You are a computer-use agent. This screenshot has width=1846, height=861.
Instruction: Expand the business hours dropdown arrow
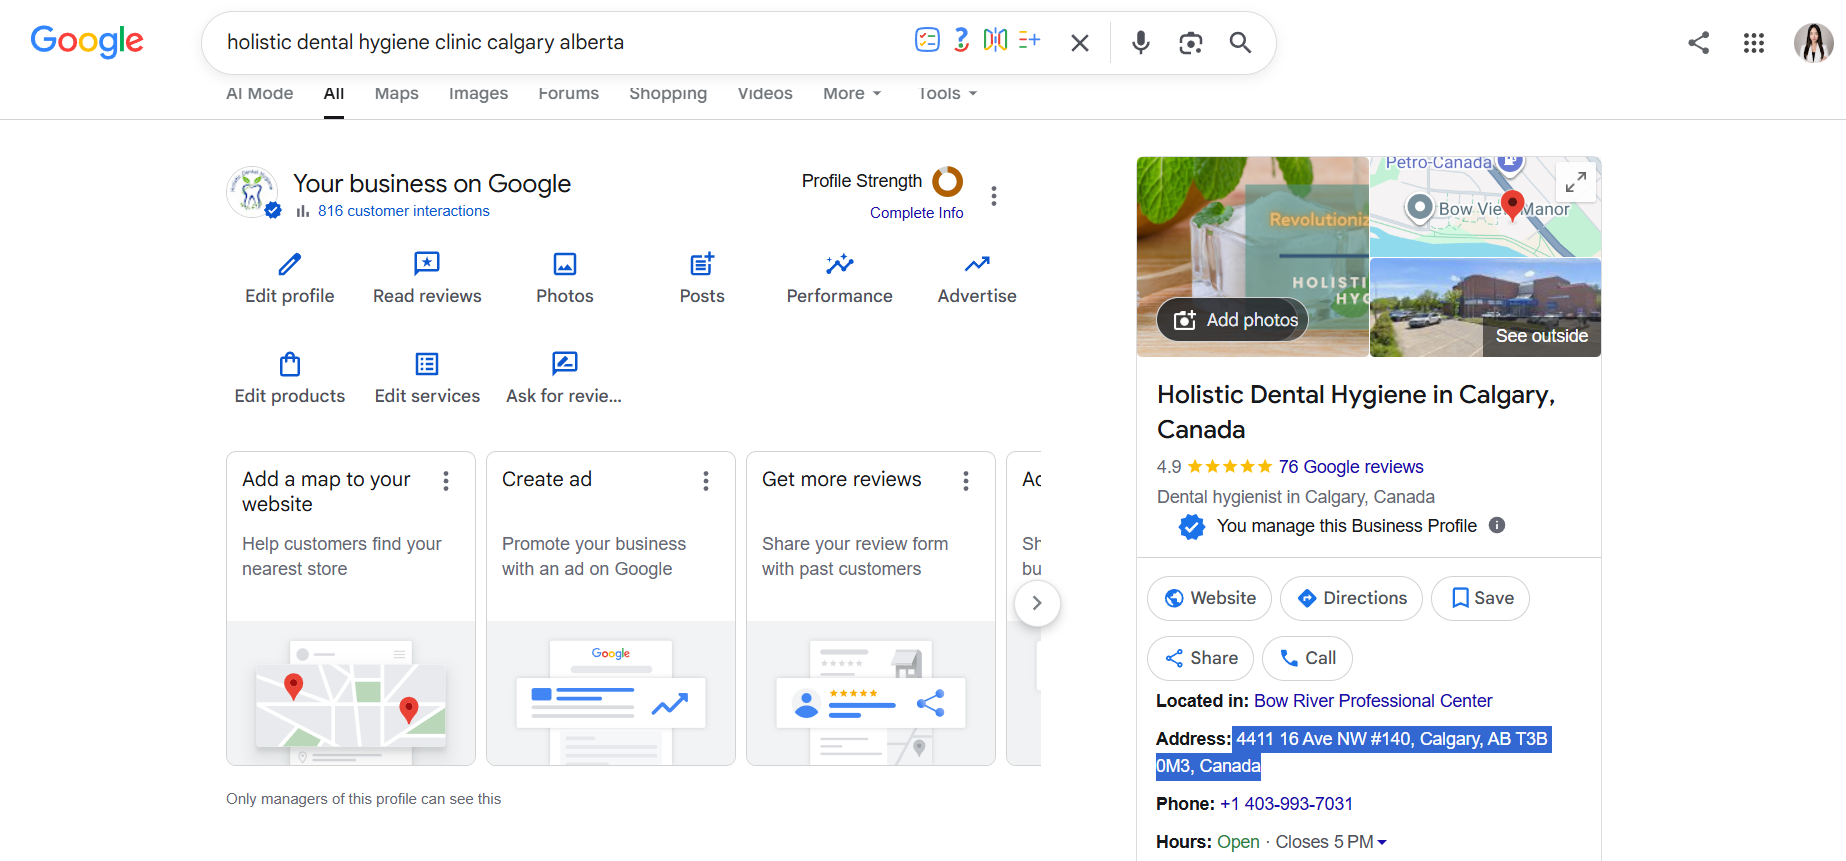point(1382,842)
